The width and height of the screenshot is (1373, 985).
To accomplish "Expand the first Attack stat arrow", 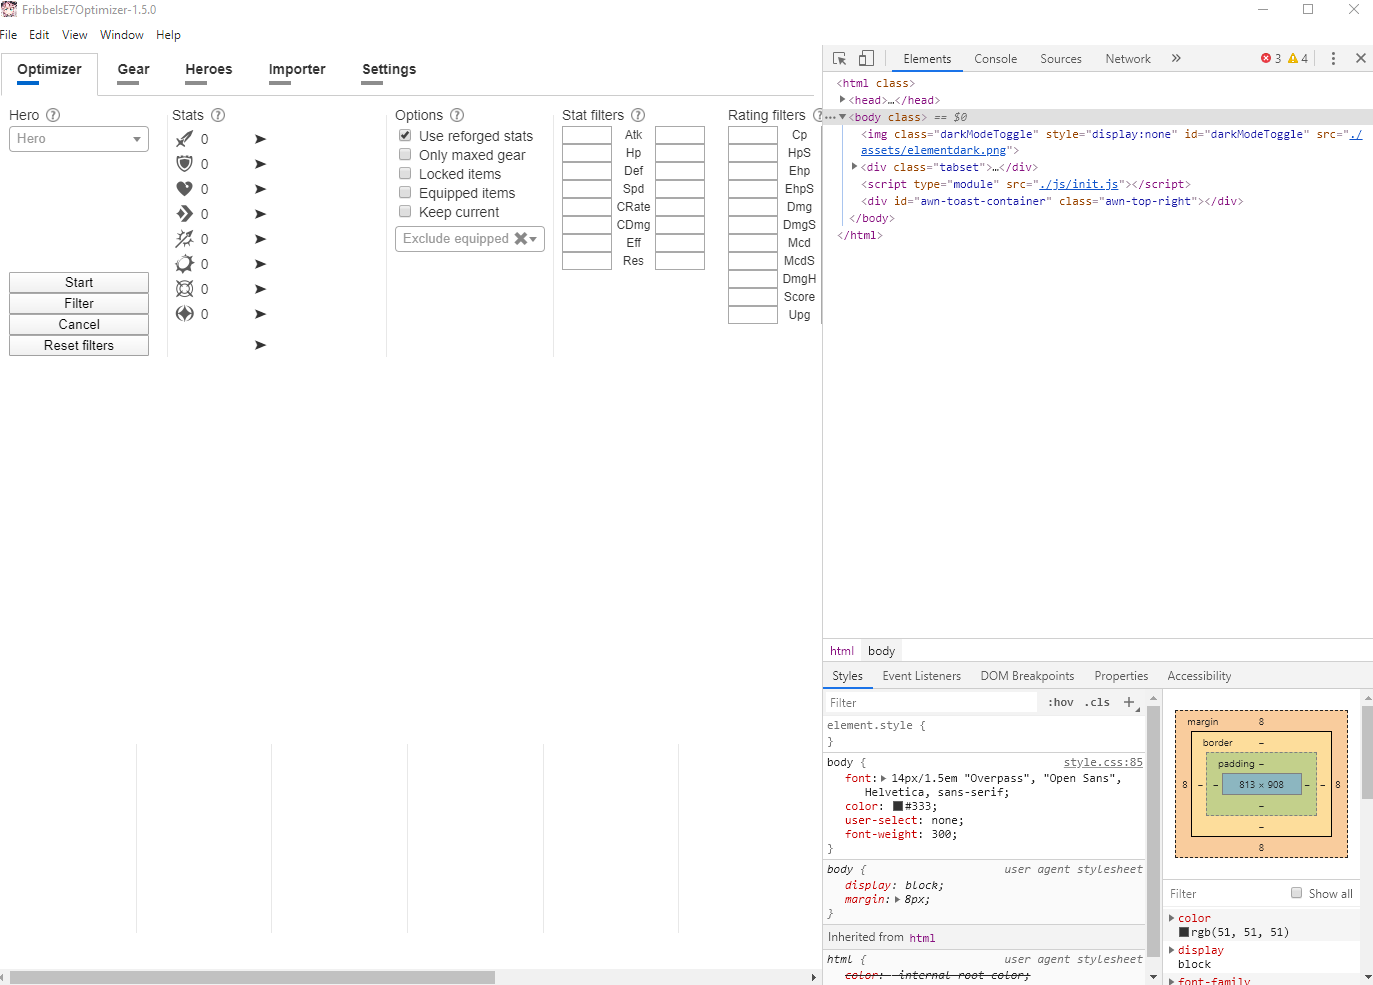I will pos(260,138).
